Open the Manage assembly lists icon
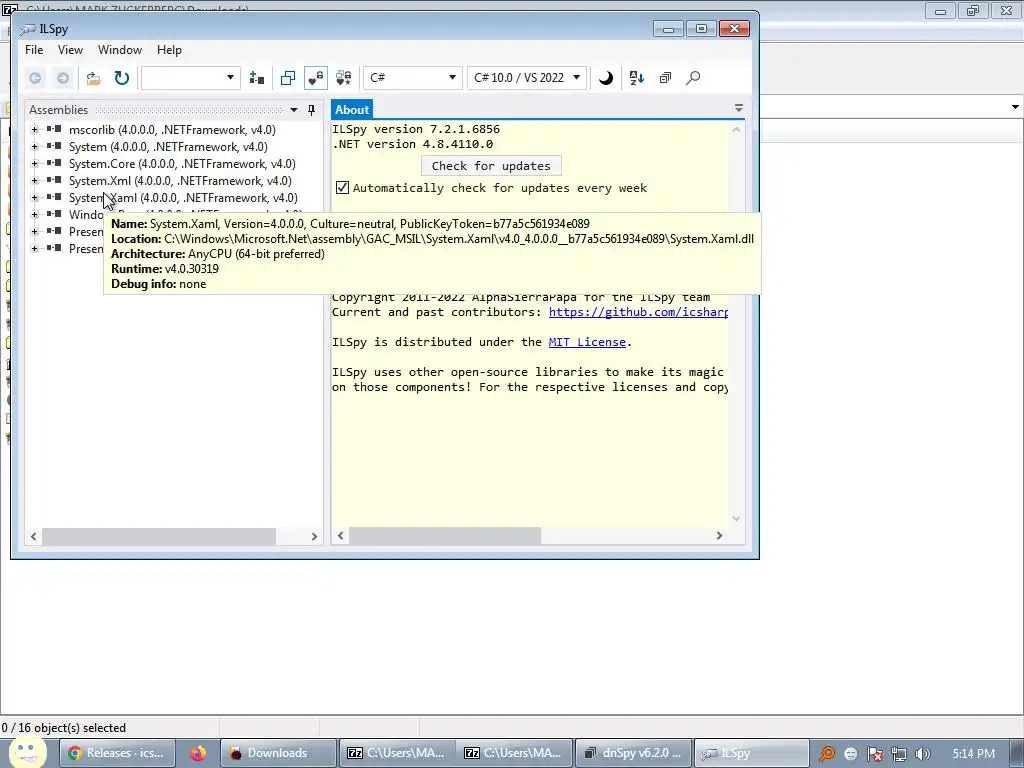The image size is (1024, 768). (257, 78)
